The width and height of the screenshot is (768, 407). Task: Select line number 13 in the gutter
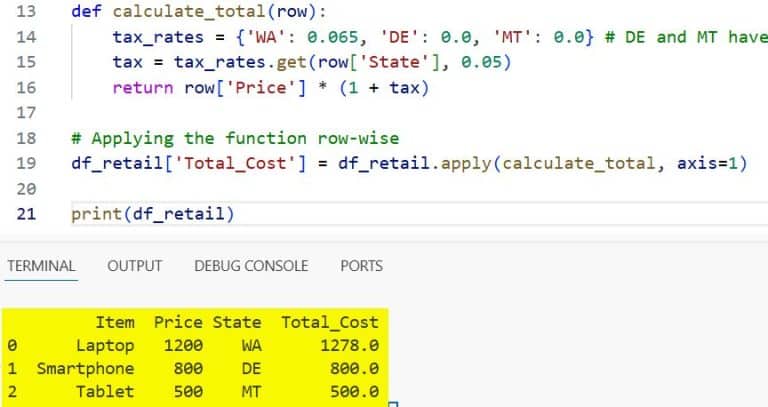click(x=26, y=11)
